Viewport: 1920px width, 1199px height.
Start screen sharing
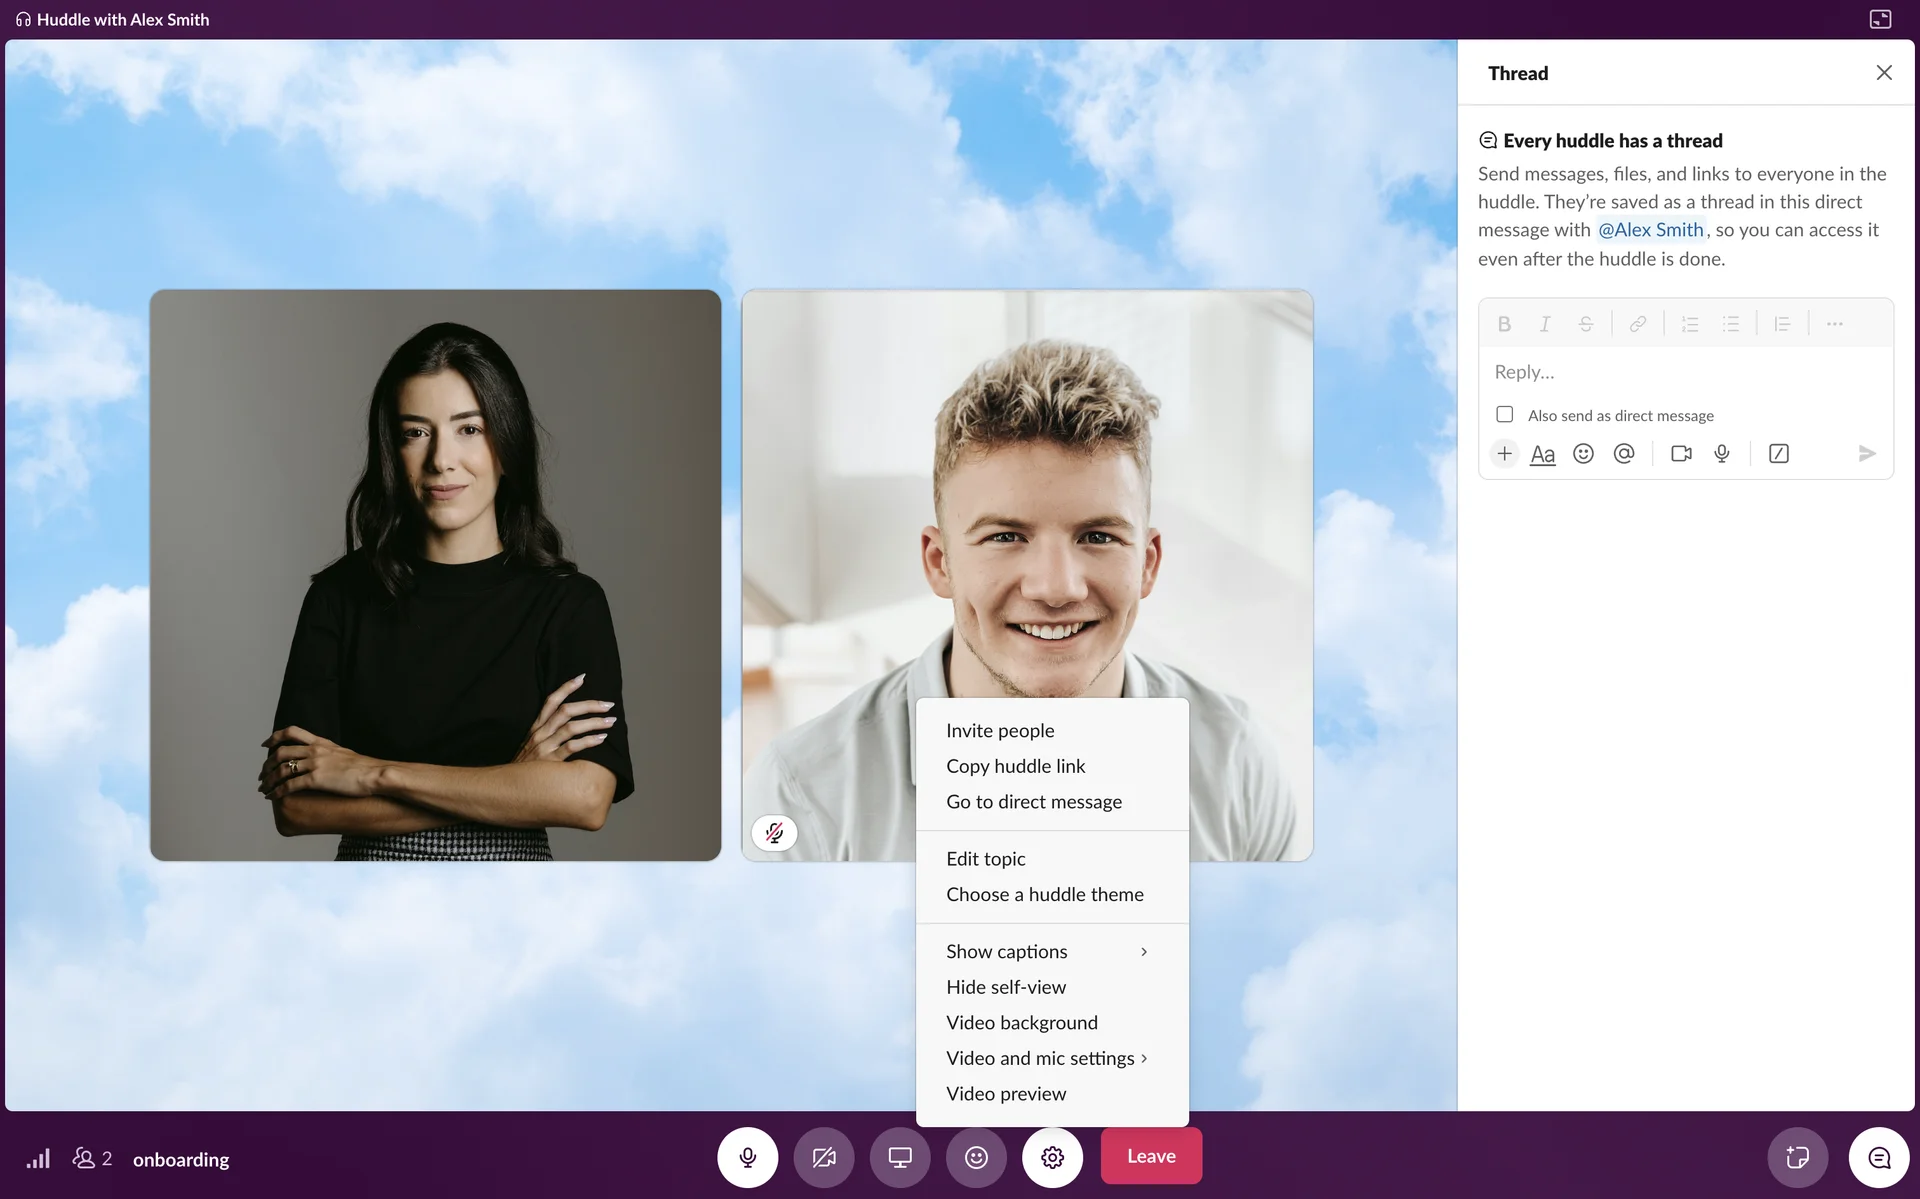pos(900,1157)
